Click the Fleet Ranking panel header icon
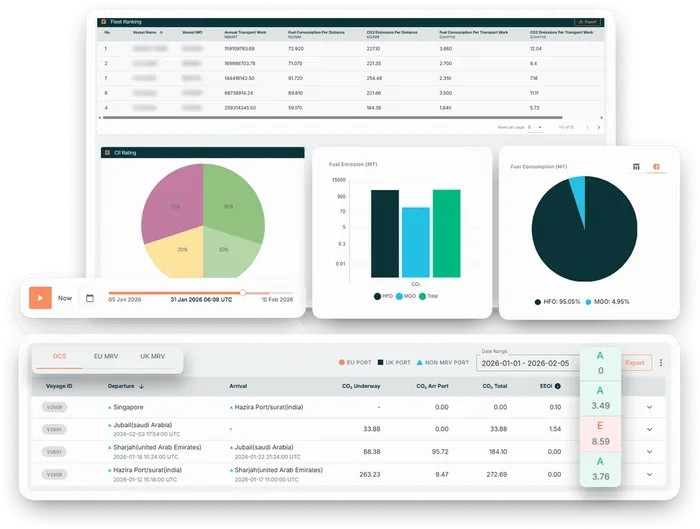The image size is (700, 529). pyautogui.click(x=104, y=22)
